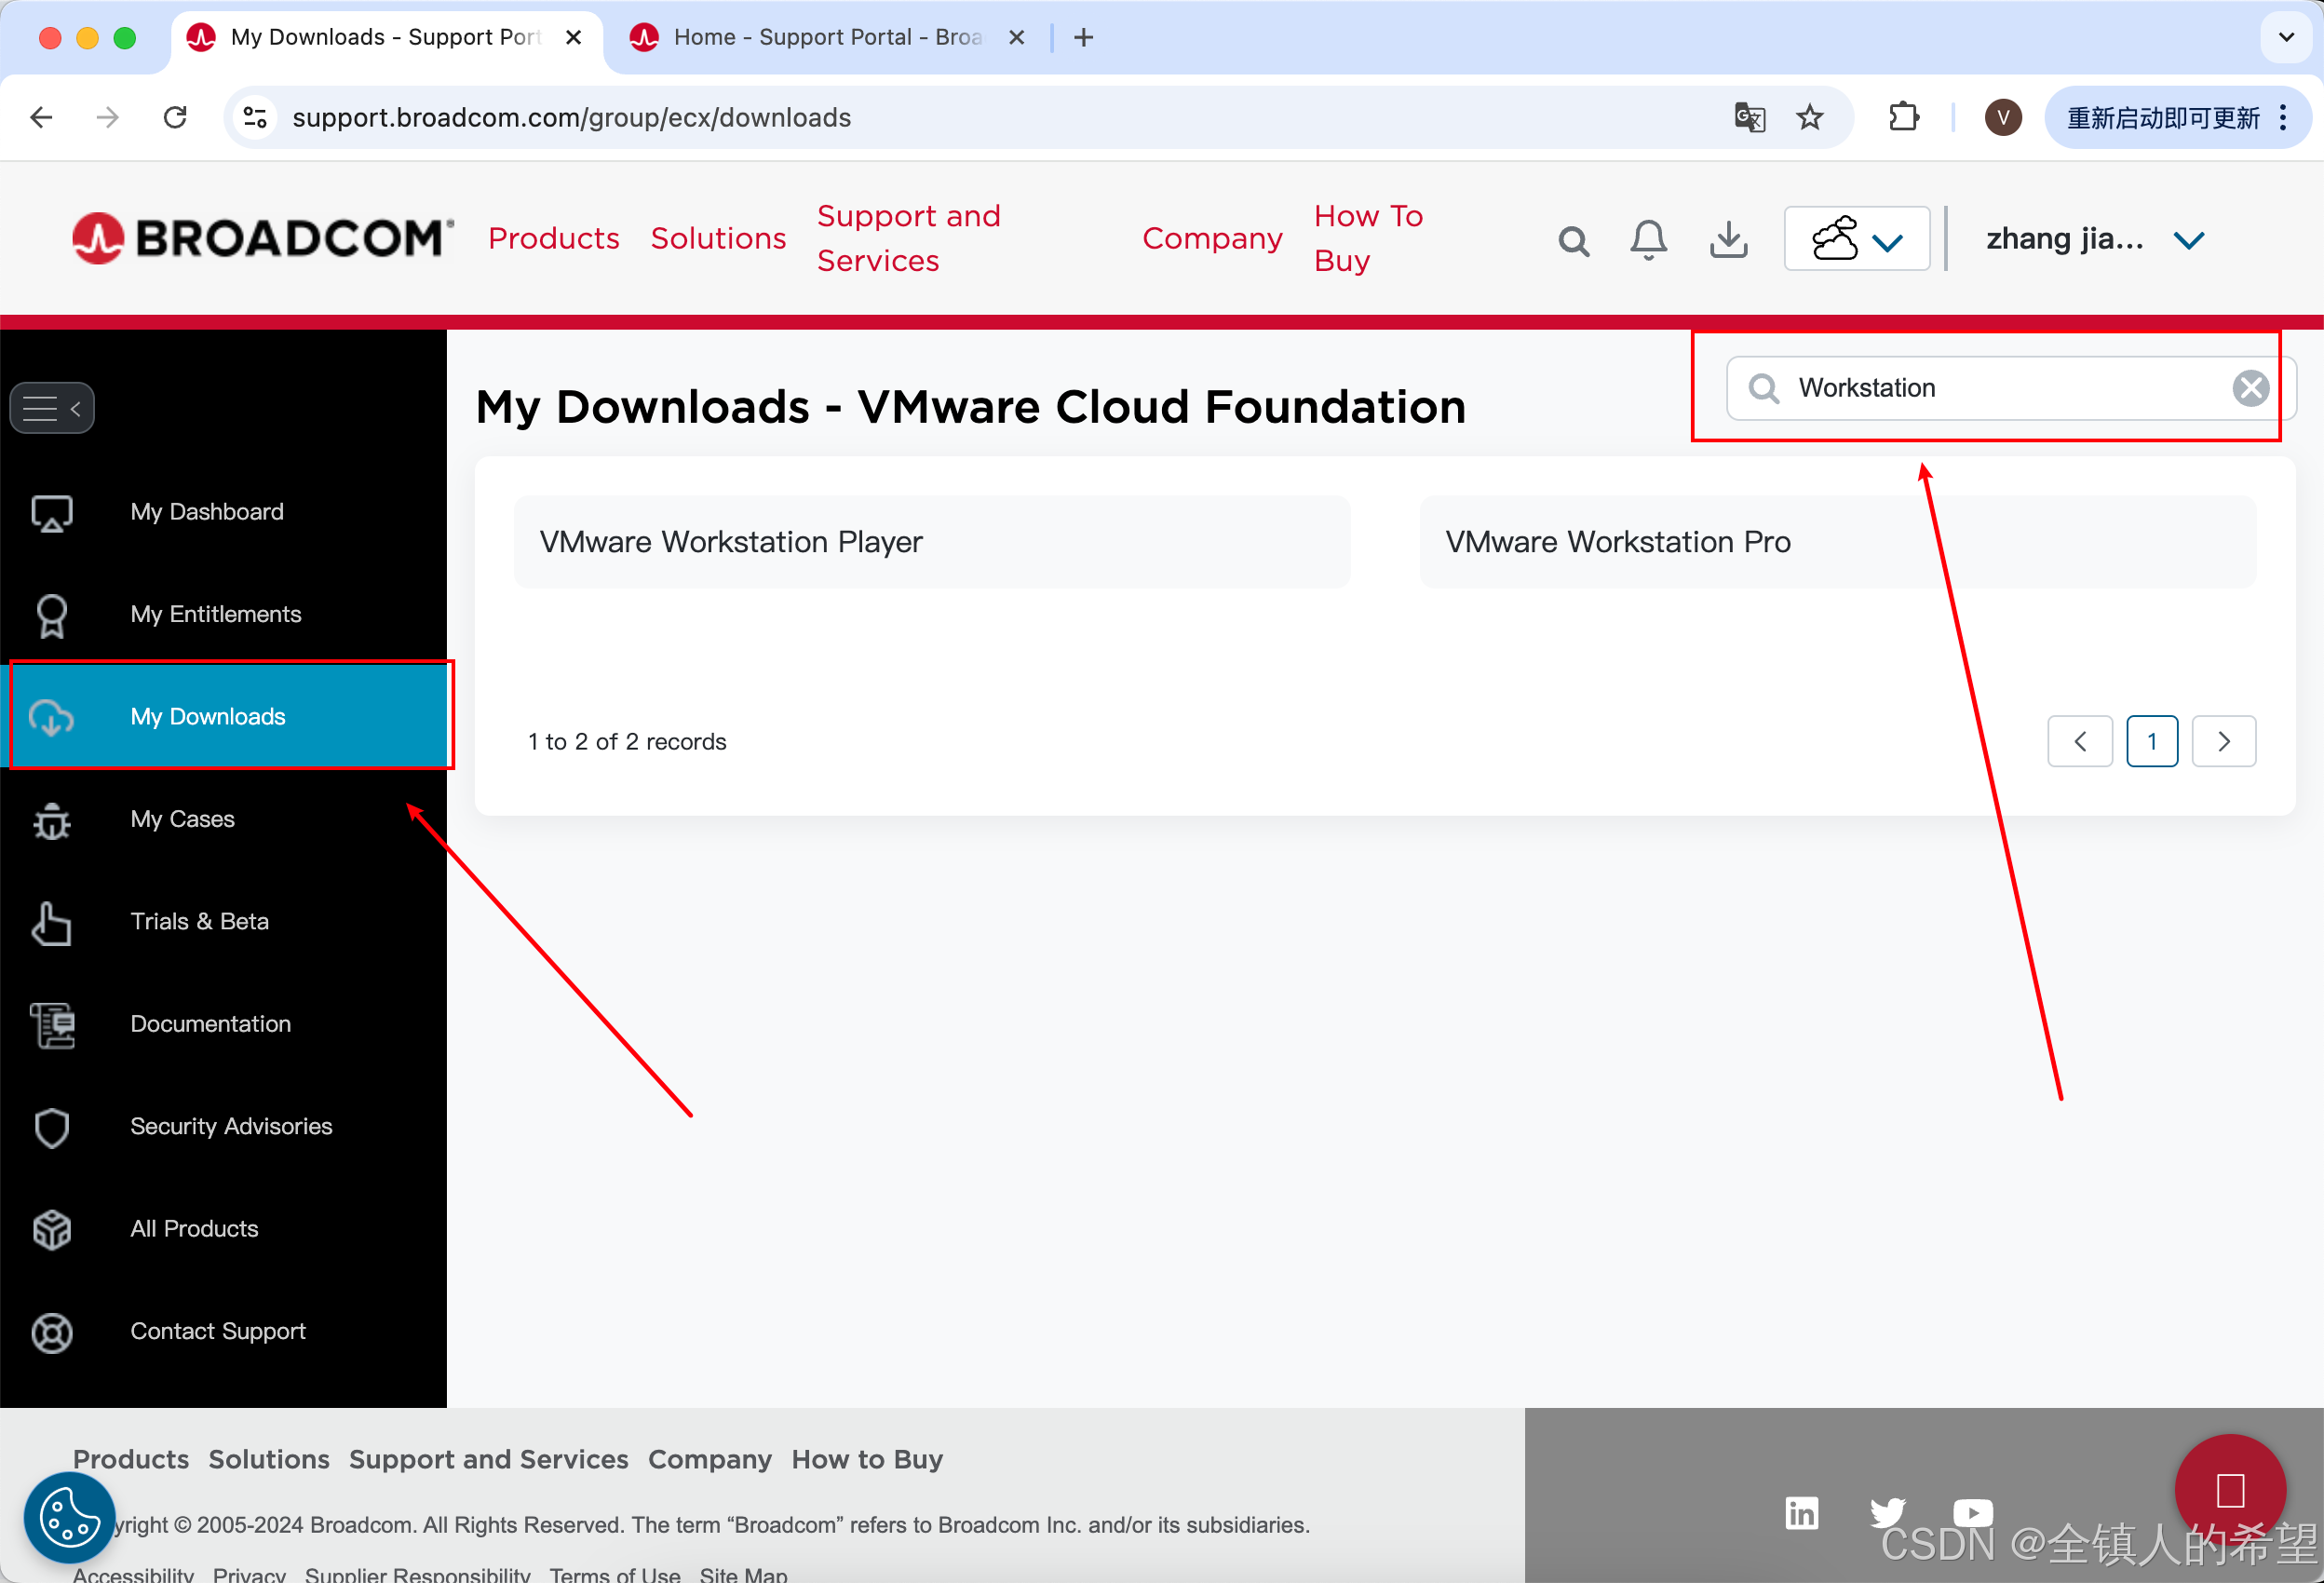Click the translate page icon
2324x1583 pixels.
(x=1750, y=118)
